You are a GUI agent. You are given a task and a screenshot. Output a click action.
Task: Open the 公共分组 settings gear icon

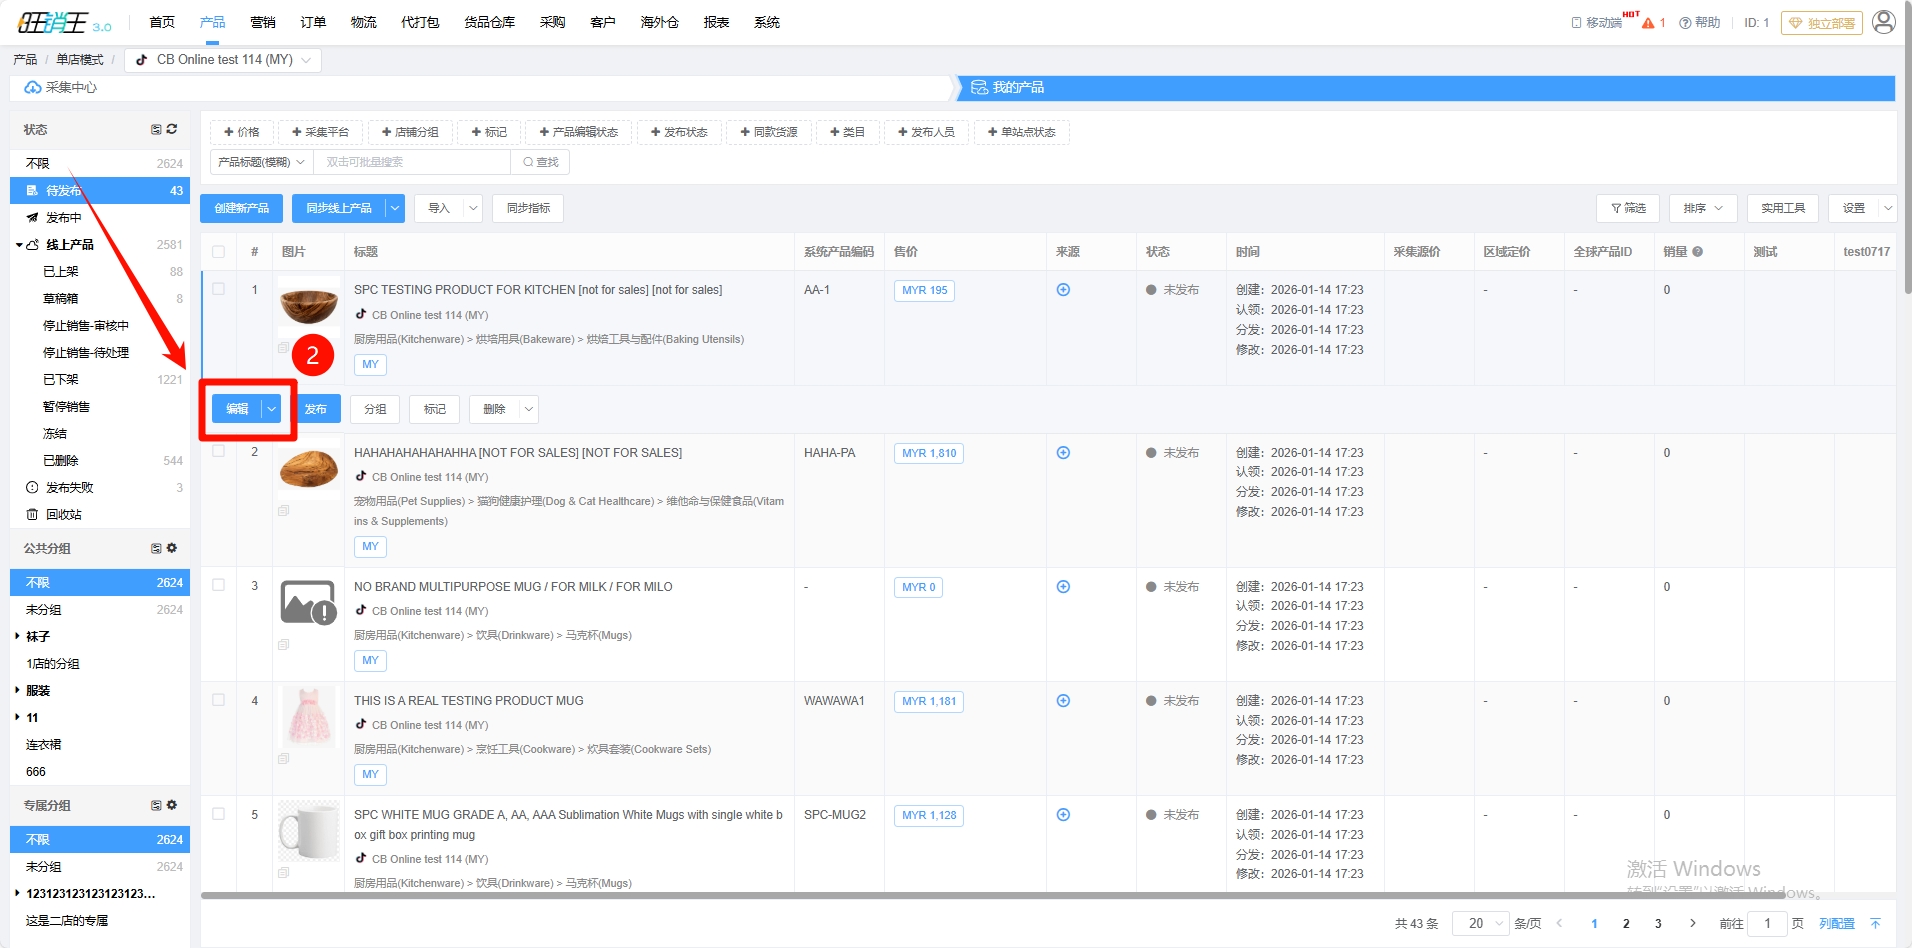coord(172,548)
